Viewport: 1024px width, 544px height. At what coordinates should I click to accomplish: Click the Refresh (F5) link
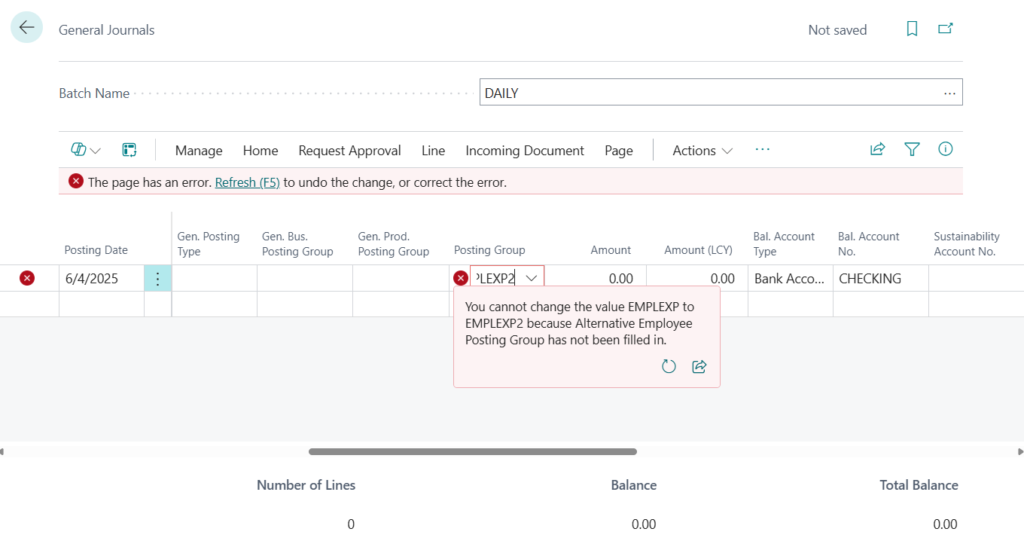pyautogui.click(x=247, y=182)
